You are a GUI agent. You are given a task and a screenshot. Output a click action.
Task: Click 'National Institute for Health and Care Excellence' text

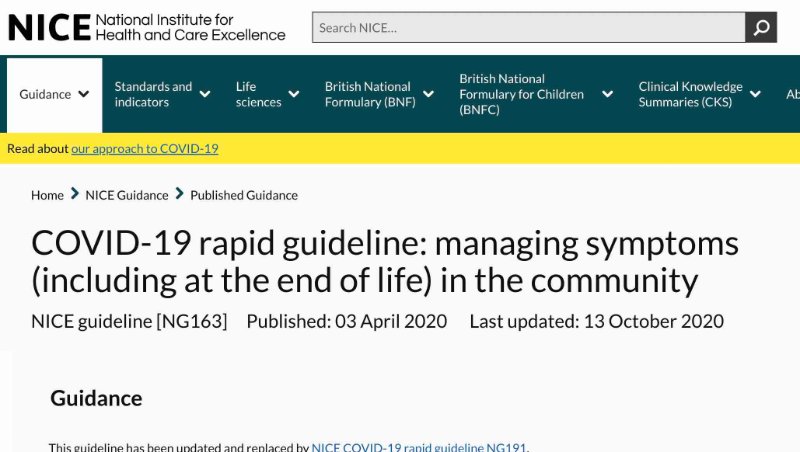[190, 28]
